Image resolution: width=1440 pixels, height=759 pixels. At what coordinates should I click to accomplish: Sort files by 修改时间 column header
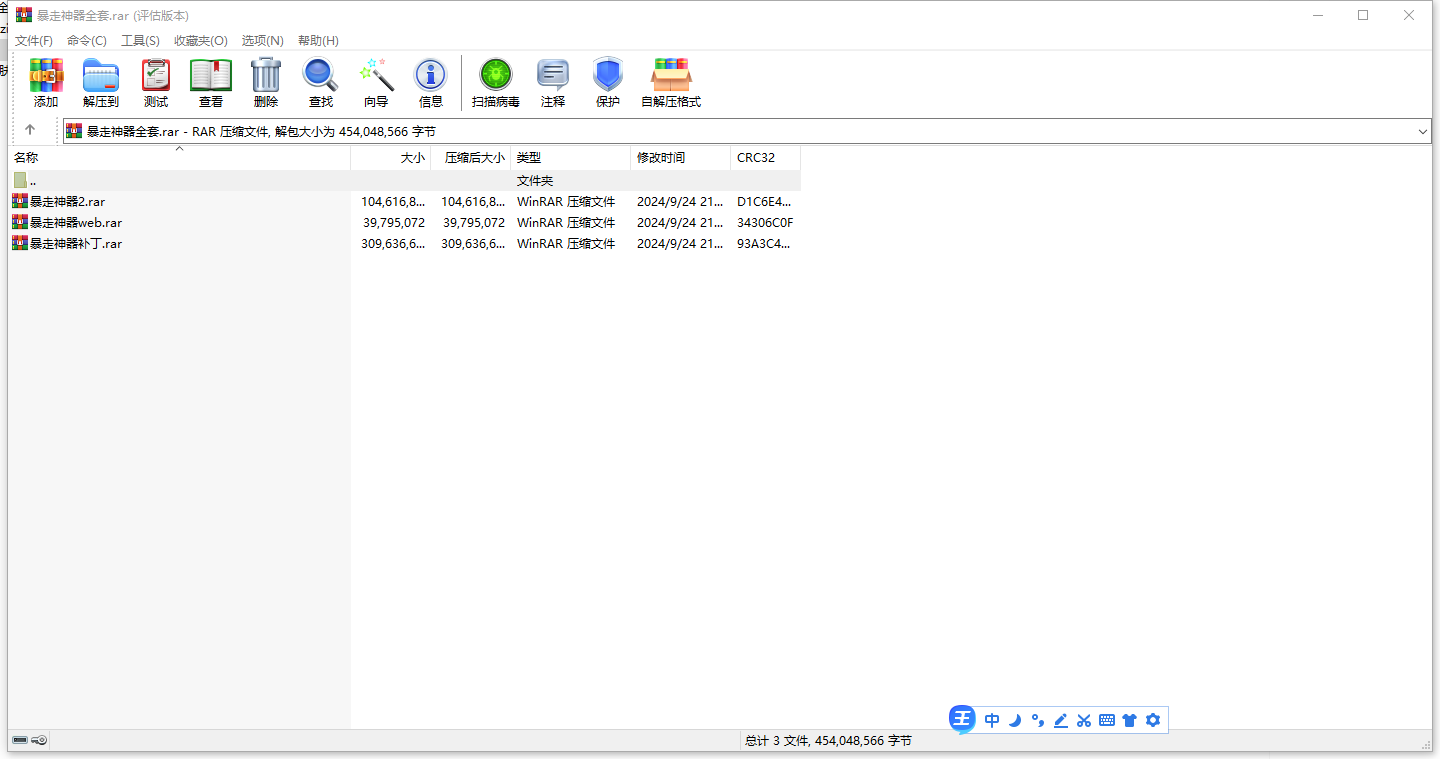(661, 158)
